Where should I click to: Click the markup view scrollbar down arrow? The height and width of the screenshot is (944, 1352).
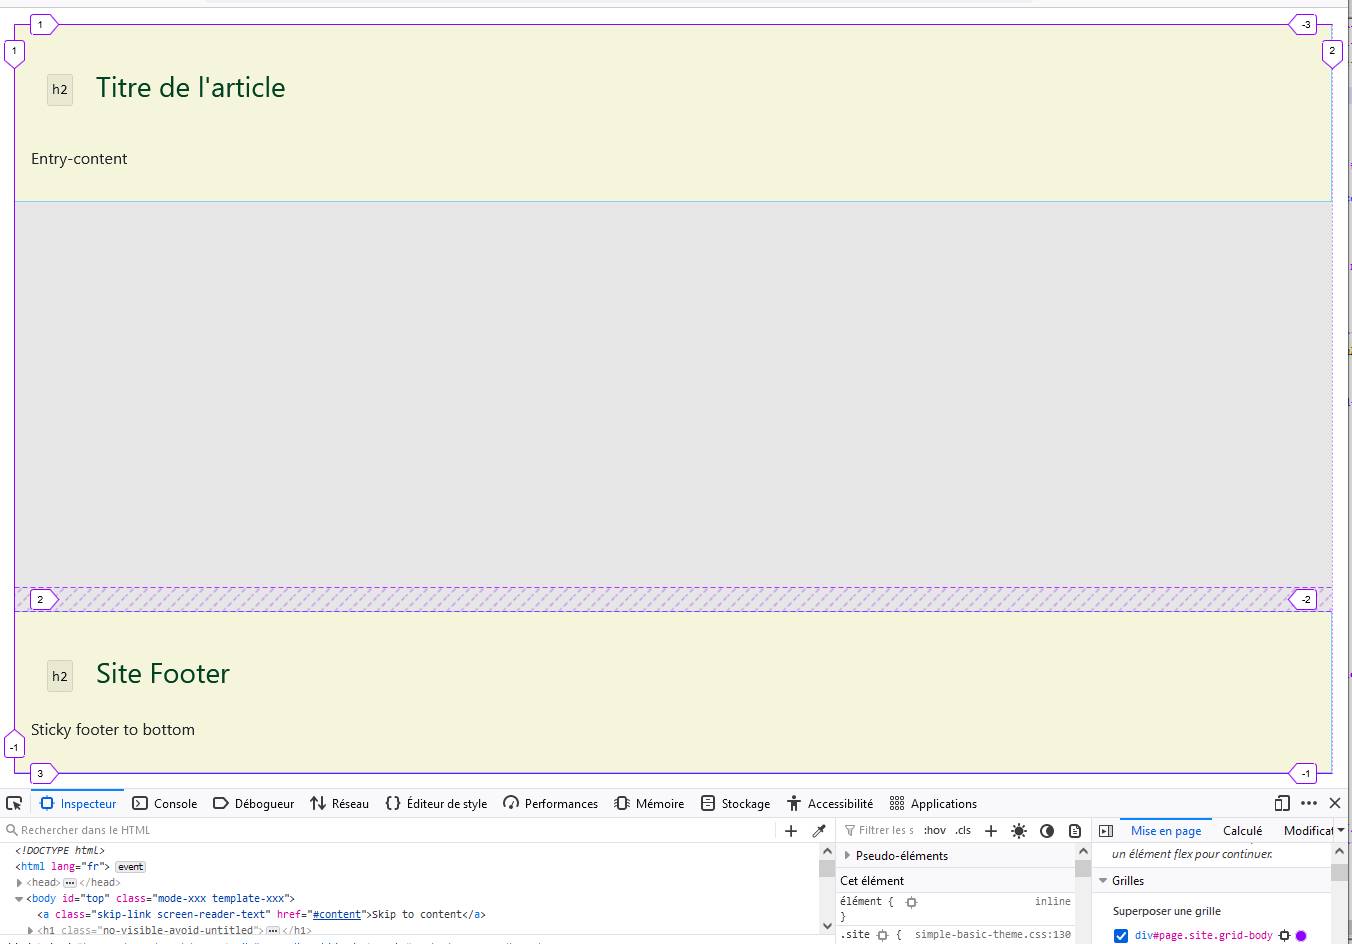(x=827, y=926)
